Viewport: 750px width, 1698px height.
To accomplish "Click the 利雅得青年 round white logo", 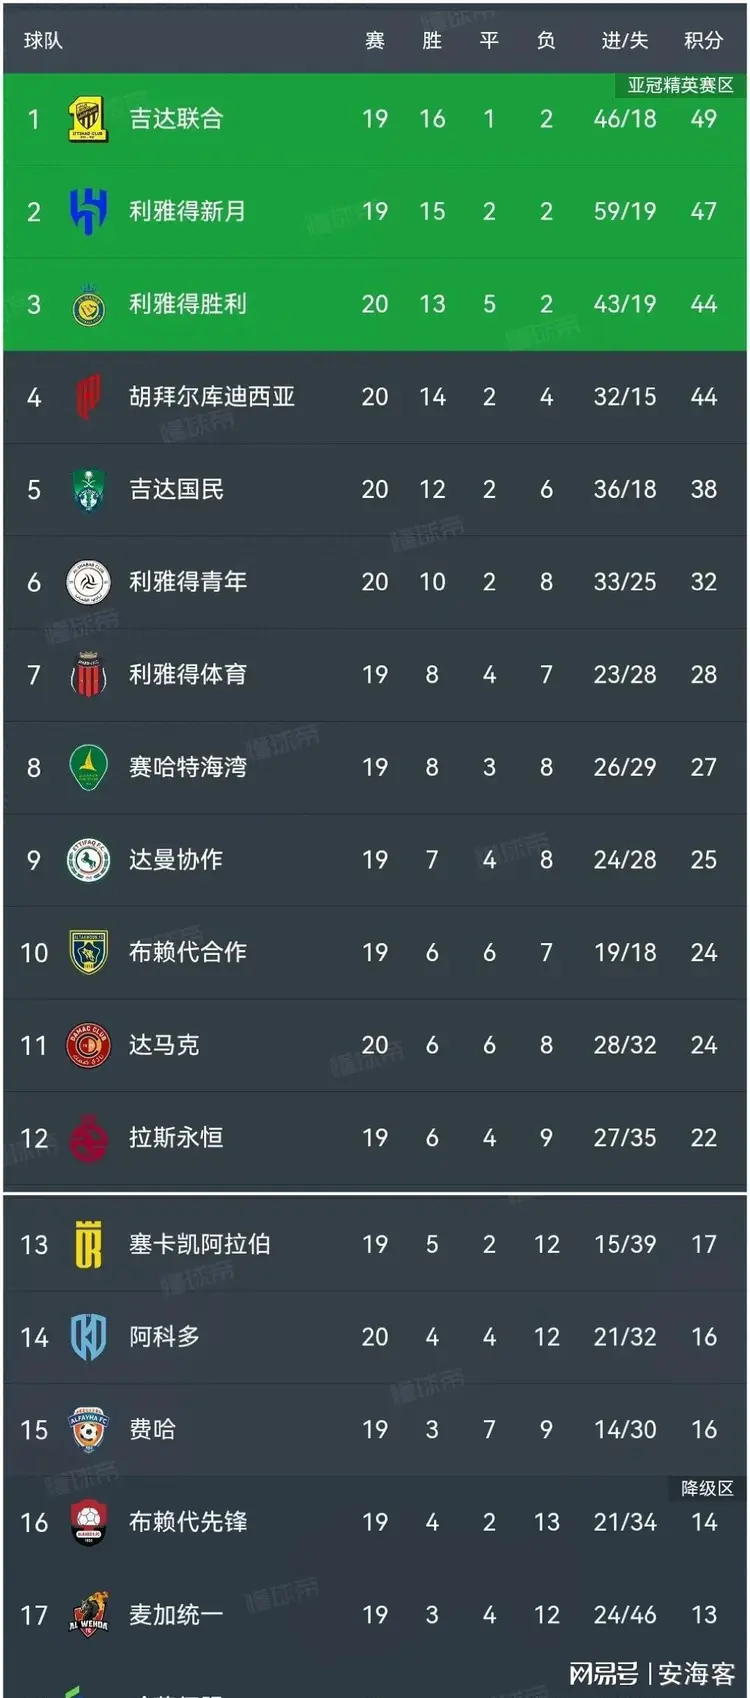I will click(x=88, y=582).
